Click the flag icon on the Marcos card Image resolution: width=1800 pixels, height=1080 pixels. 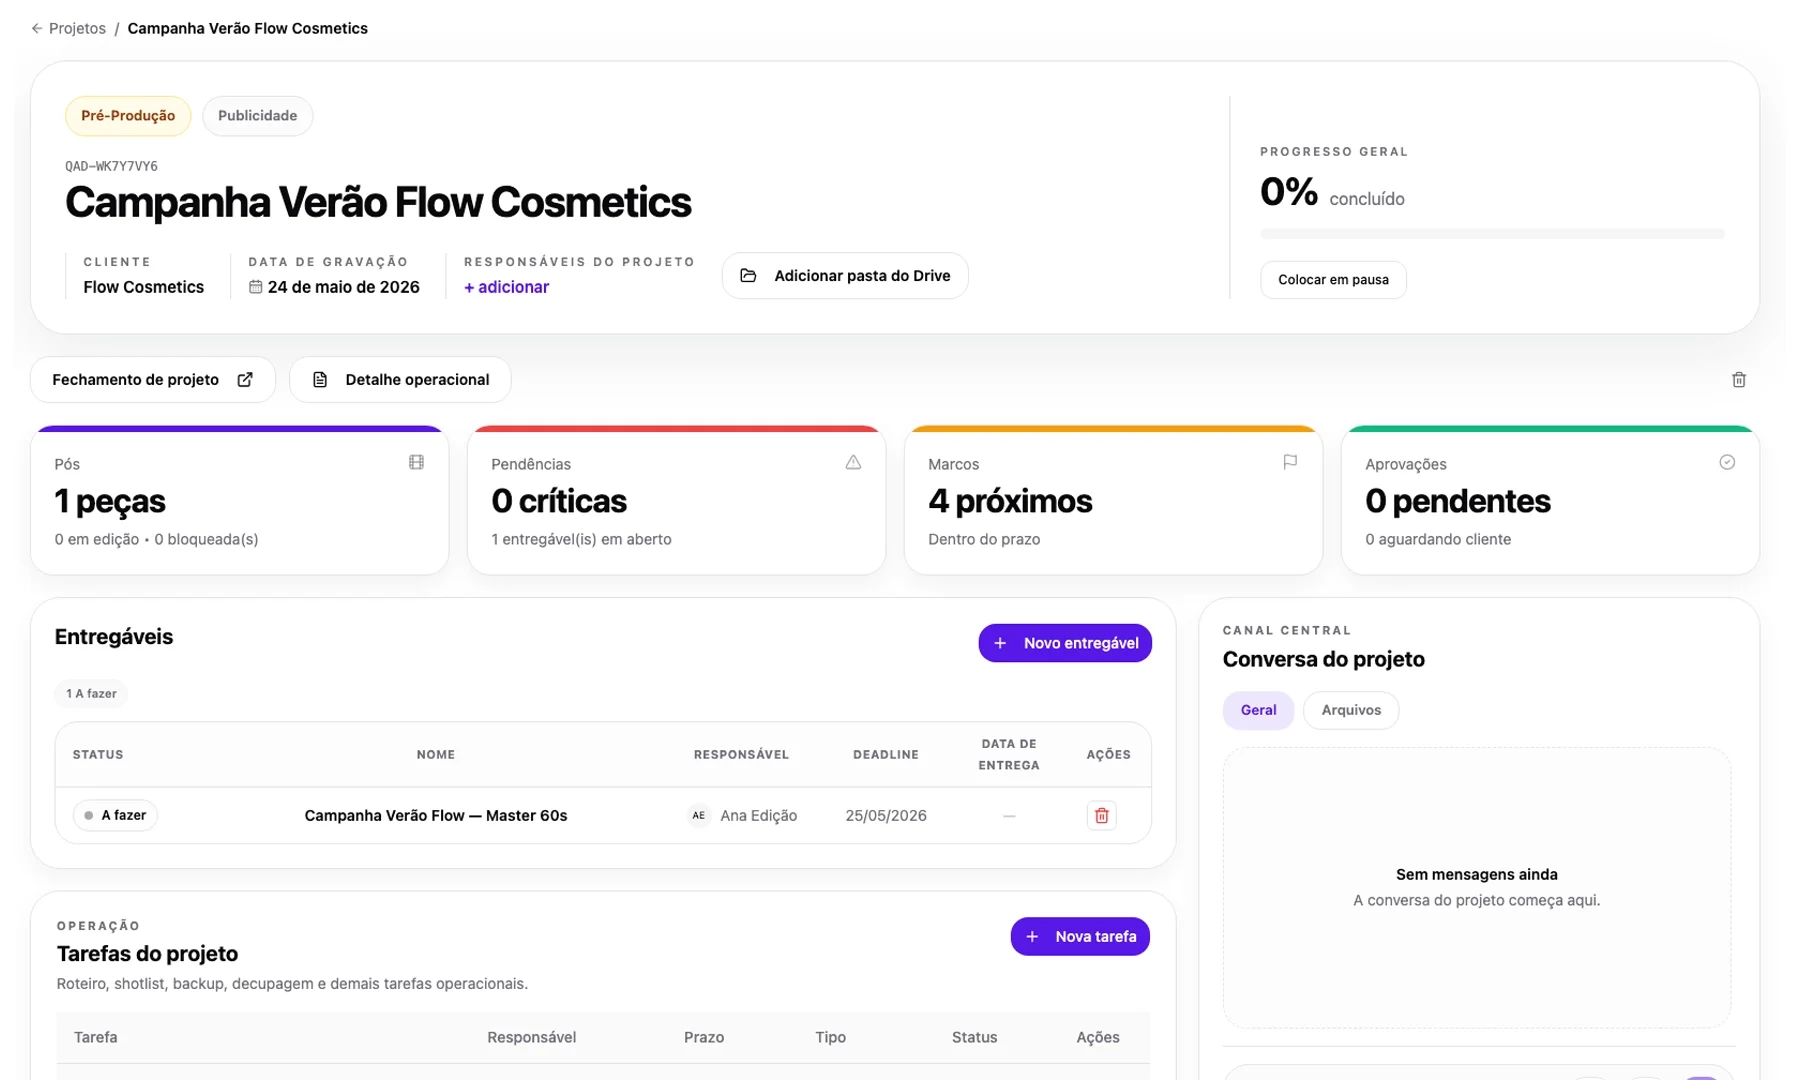[1290, 462]
